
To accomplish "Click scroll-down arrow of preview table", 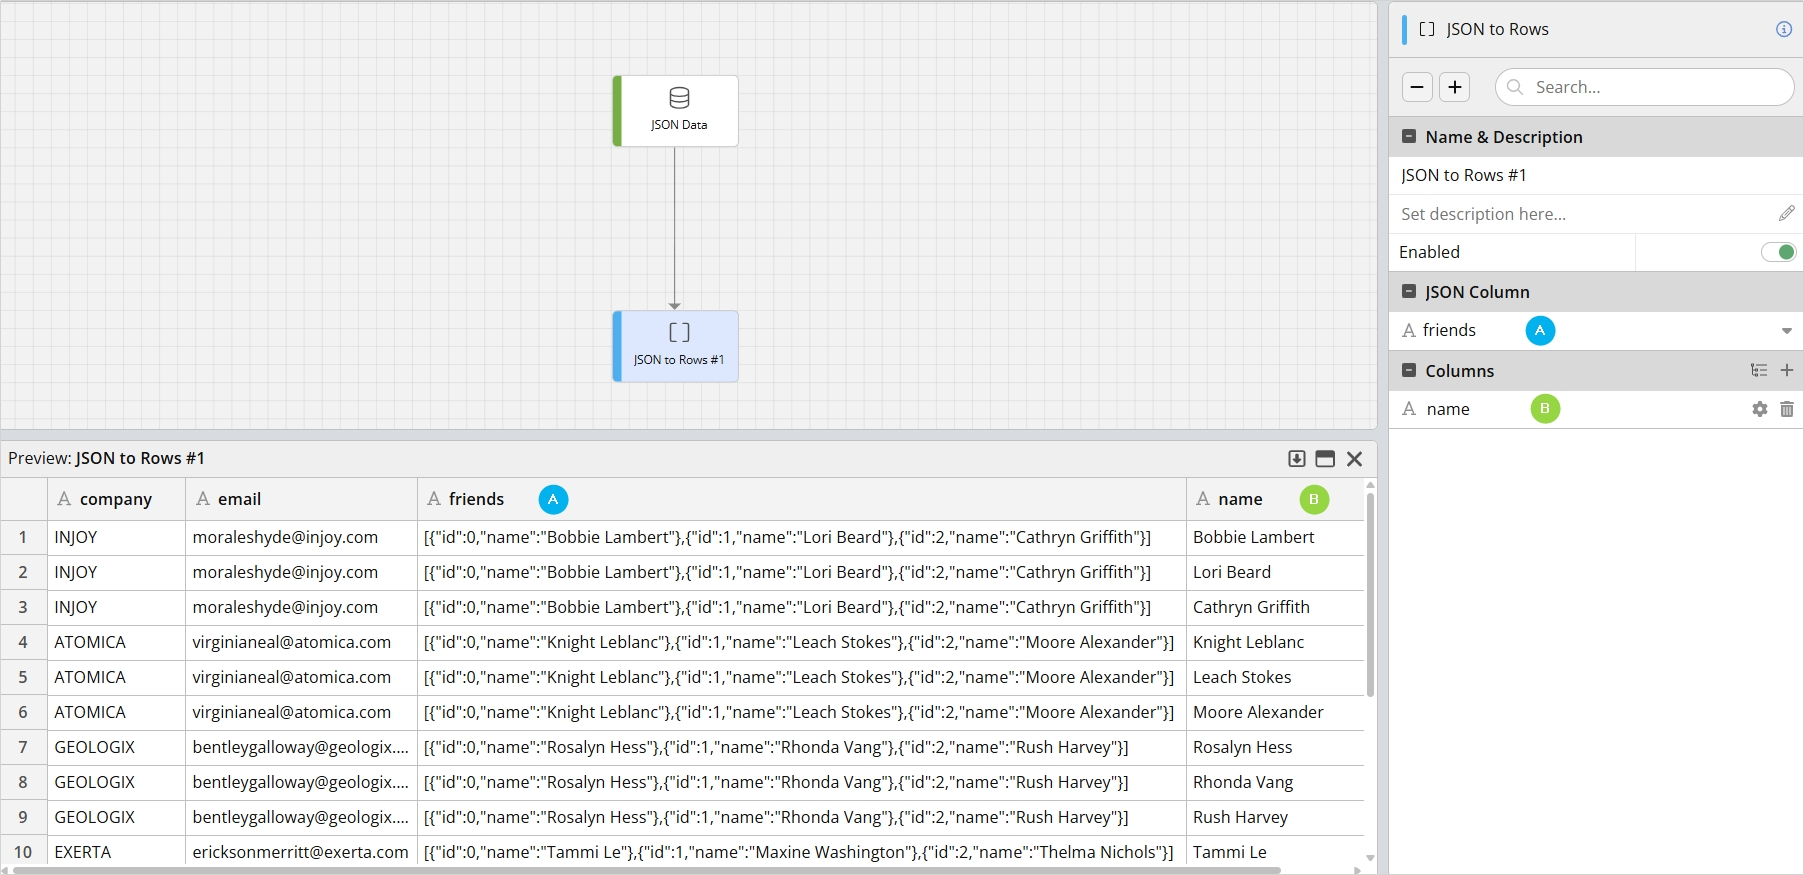I will coord(1370,858).
